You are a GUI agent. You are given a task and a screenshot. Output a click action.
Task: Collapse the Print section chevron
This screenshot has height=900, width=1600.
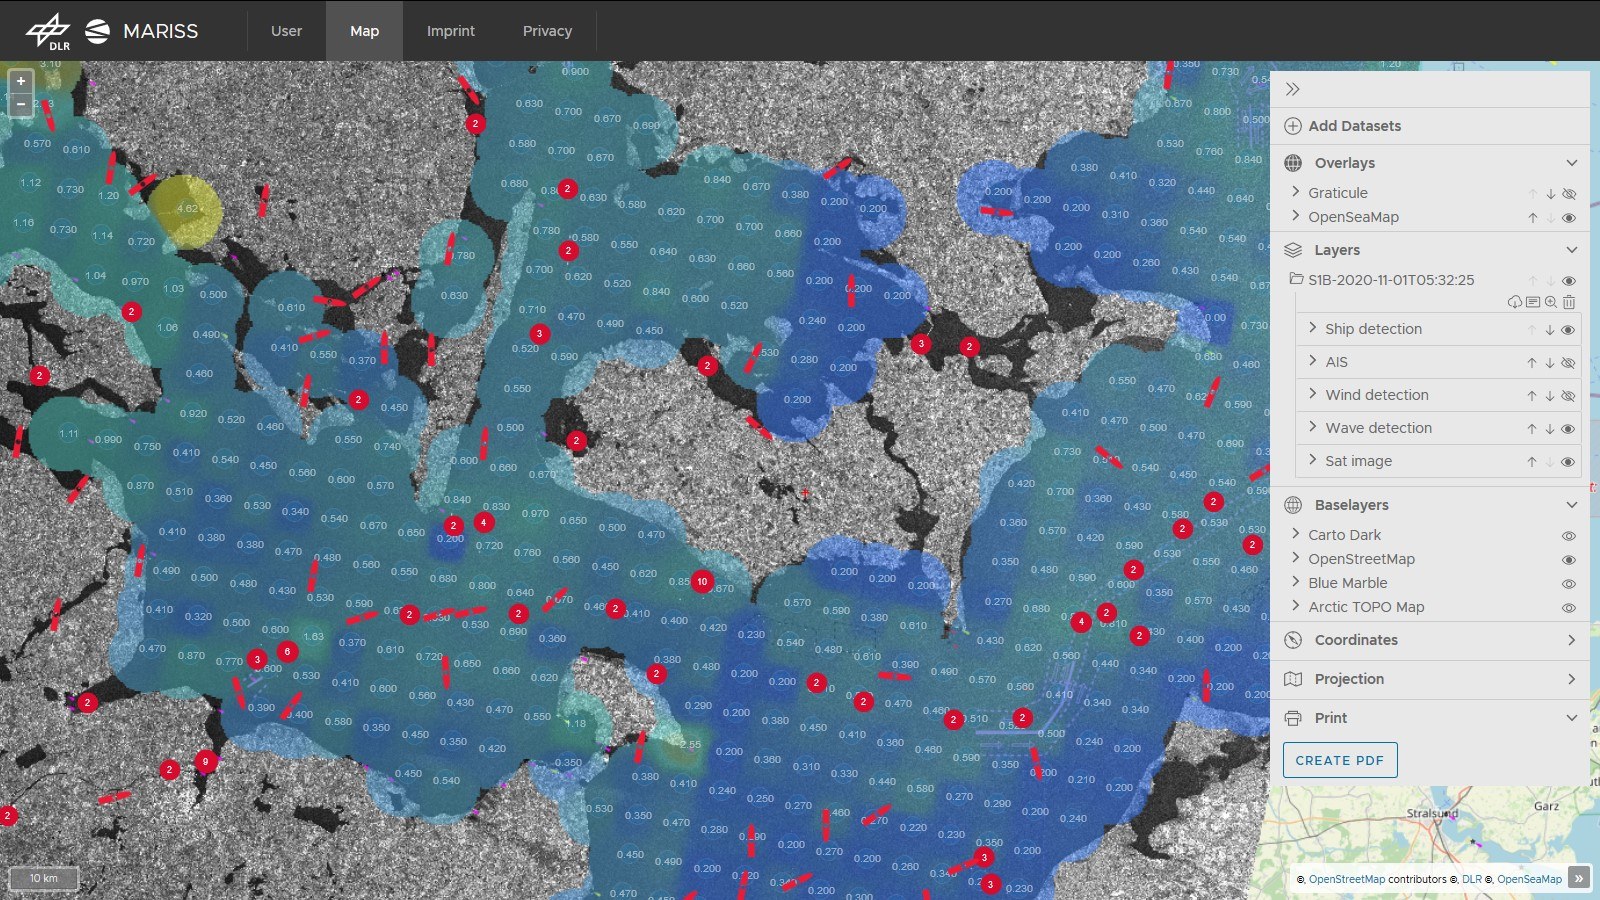(1571, 718)
